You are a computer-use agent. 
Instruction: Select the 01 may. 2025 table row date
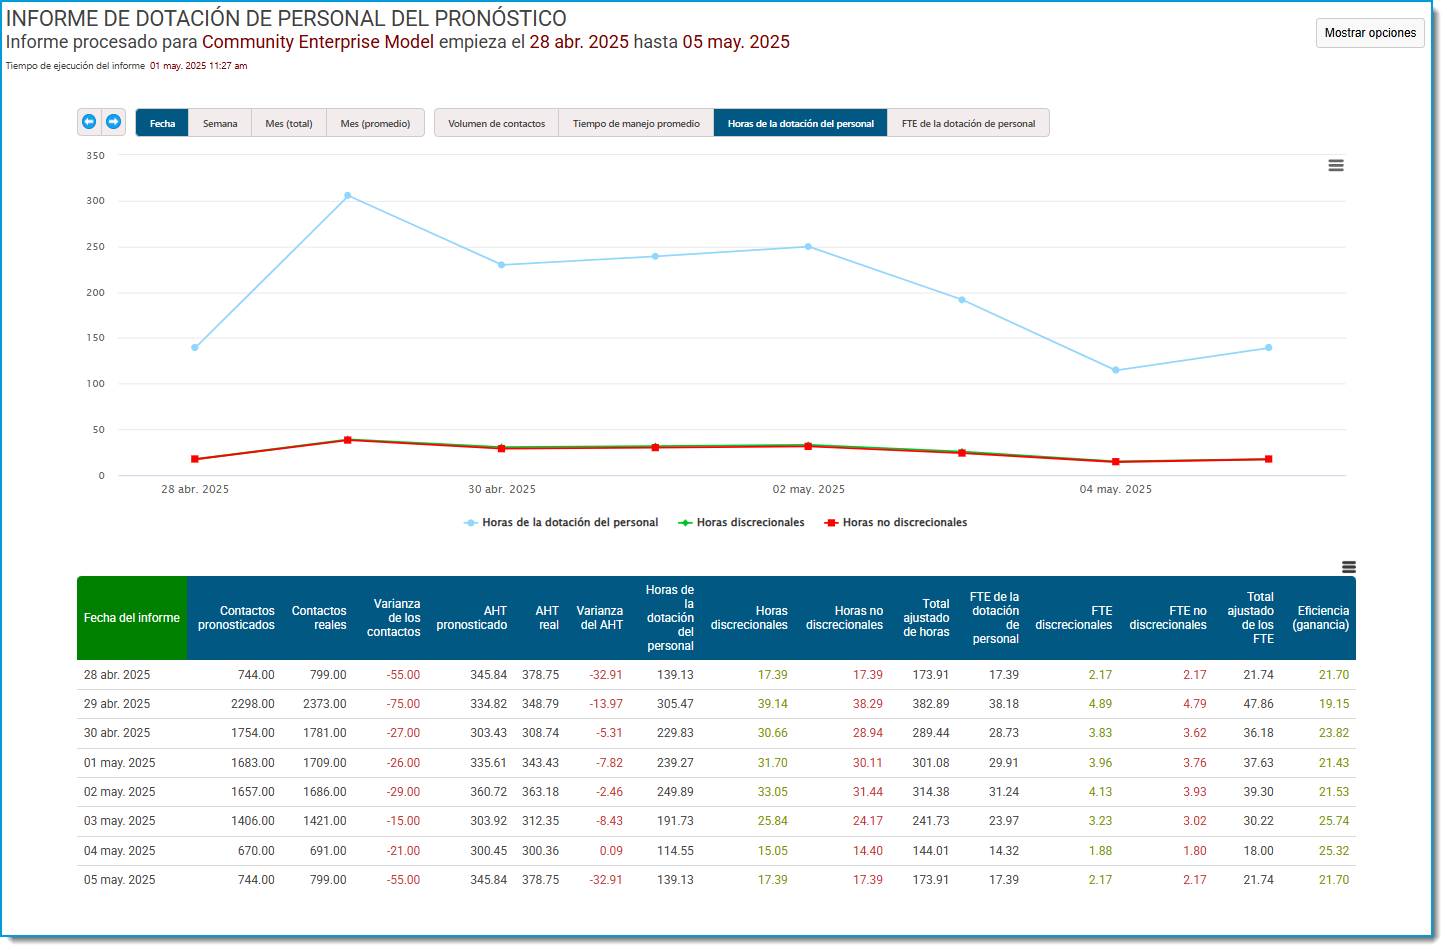pos(120,763)
